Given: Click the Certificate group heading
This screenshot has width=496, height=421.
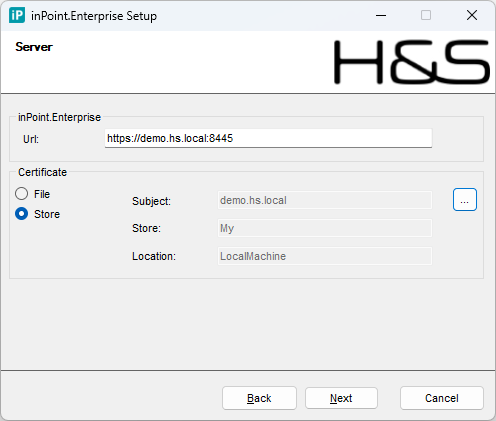Looking at the screenshot, I should pyautogui.click(x=42, y=172).
